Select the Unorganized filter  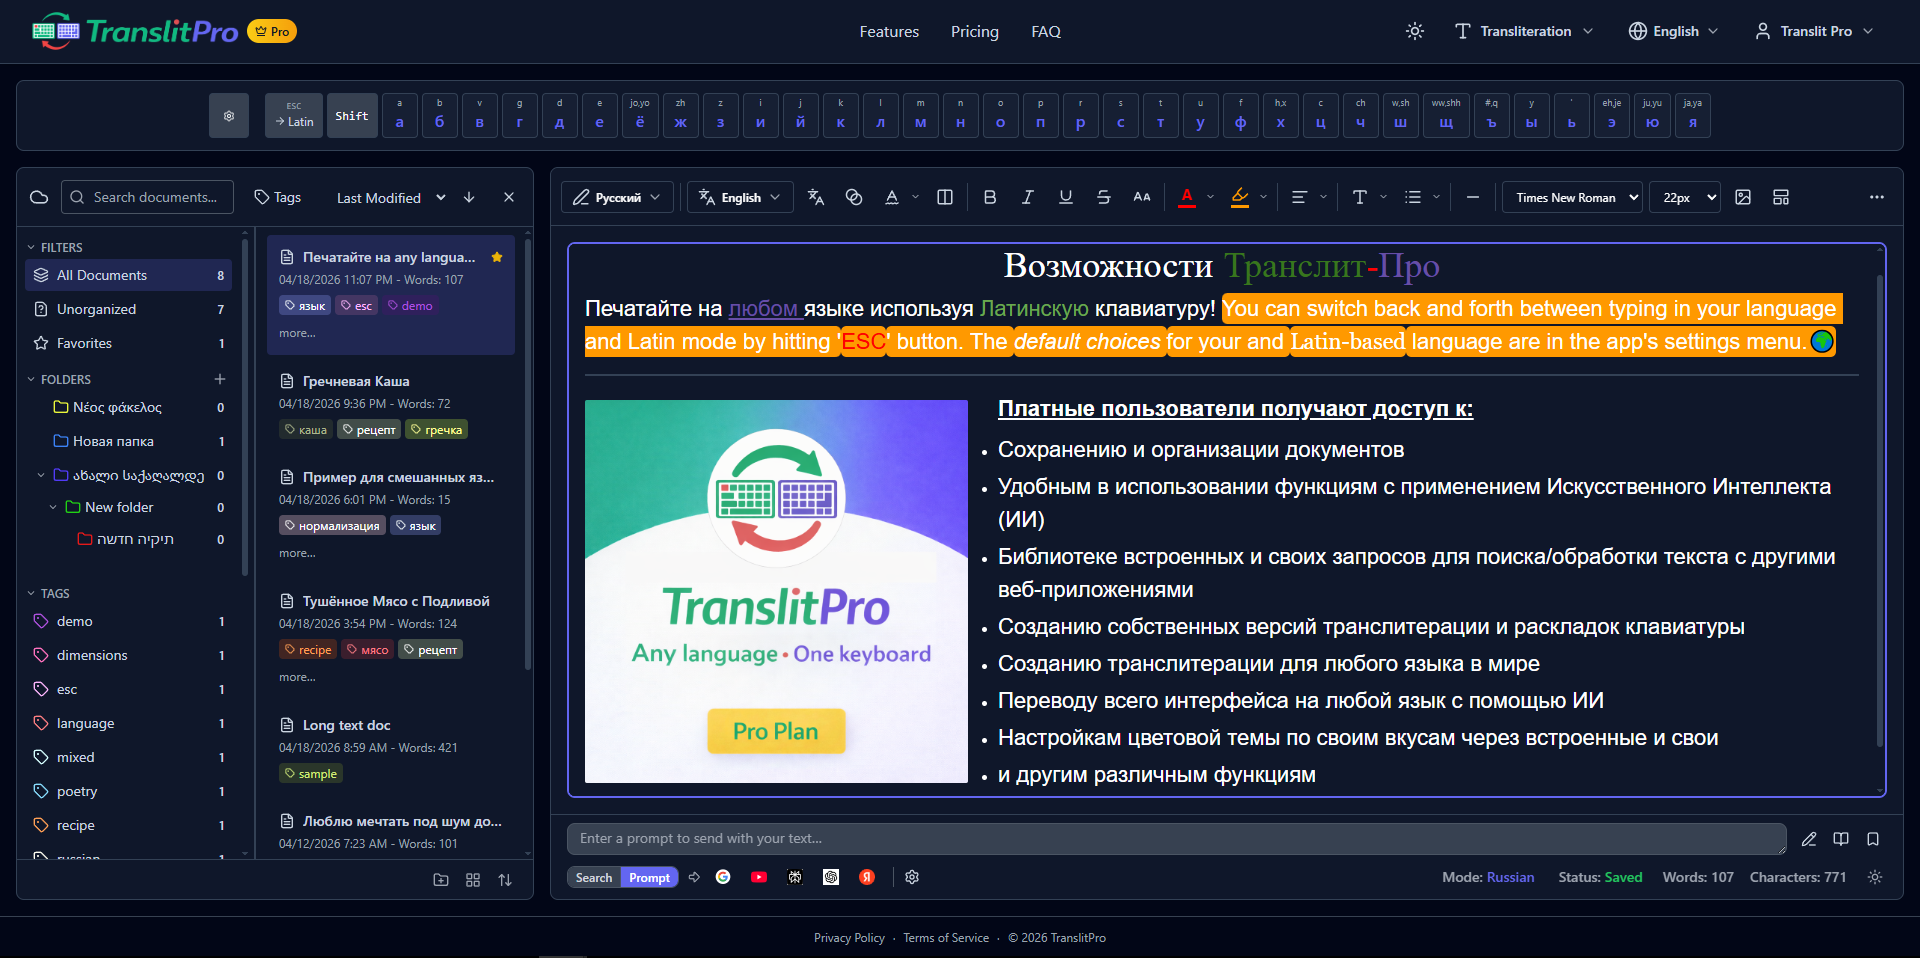(x=129, y=309)
